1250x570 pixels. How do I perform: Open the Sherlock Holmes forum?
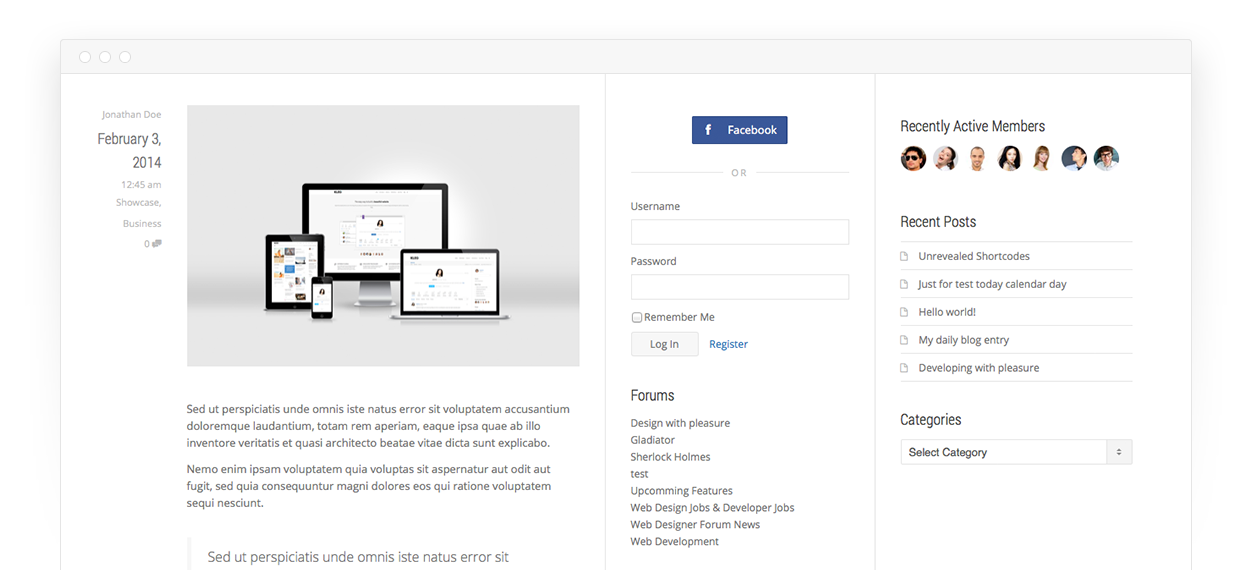pyautogui.click(x=670, y=457)
